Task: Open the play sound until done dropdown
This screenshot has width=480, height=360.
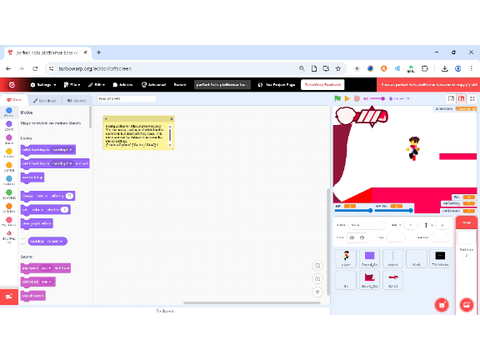Action: 45,268
